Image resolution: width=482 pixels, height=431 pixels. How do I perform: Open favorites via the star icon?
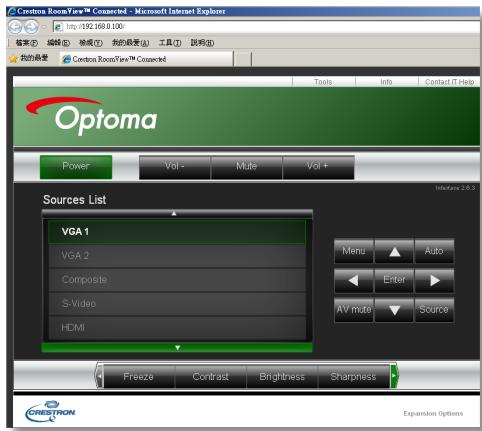point(13,59)
